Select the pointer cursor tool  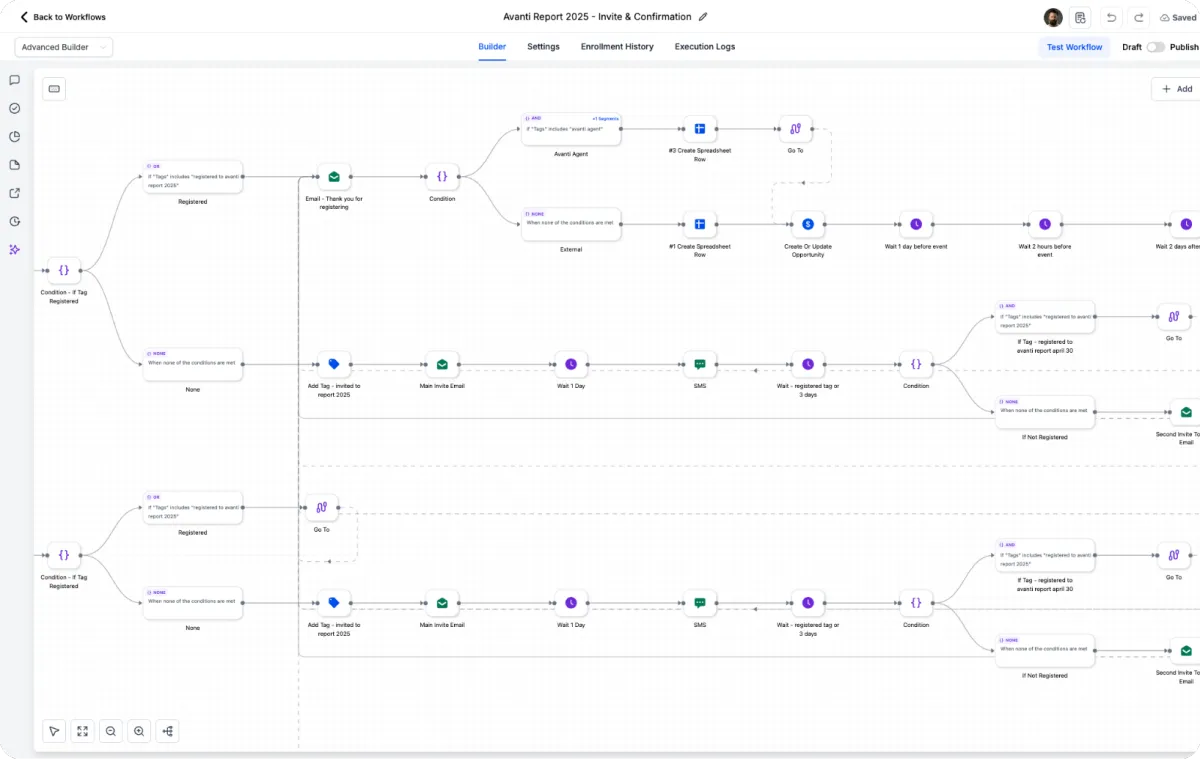coord(54,731)
